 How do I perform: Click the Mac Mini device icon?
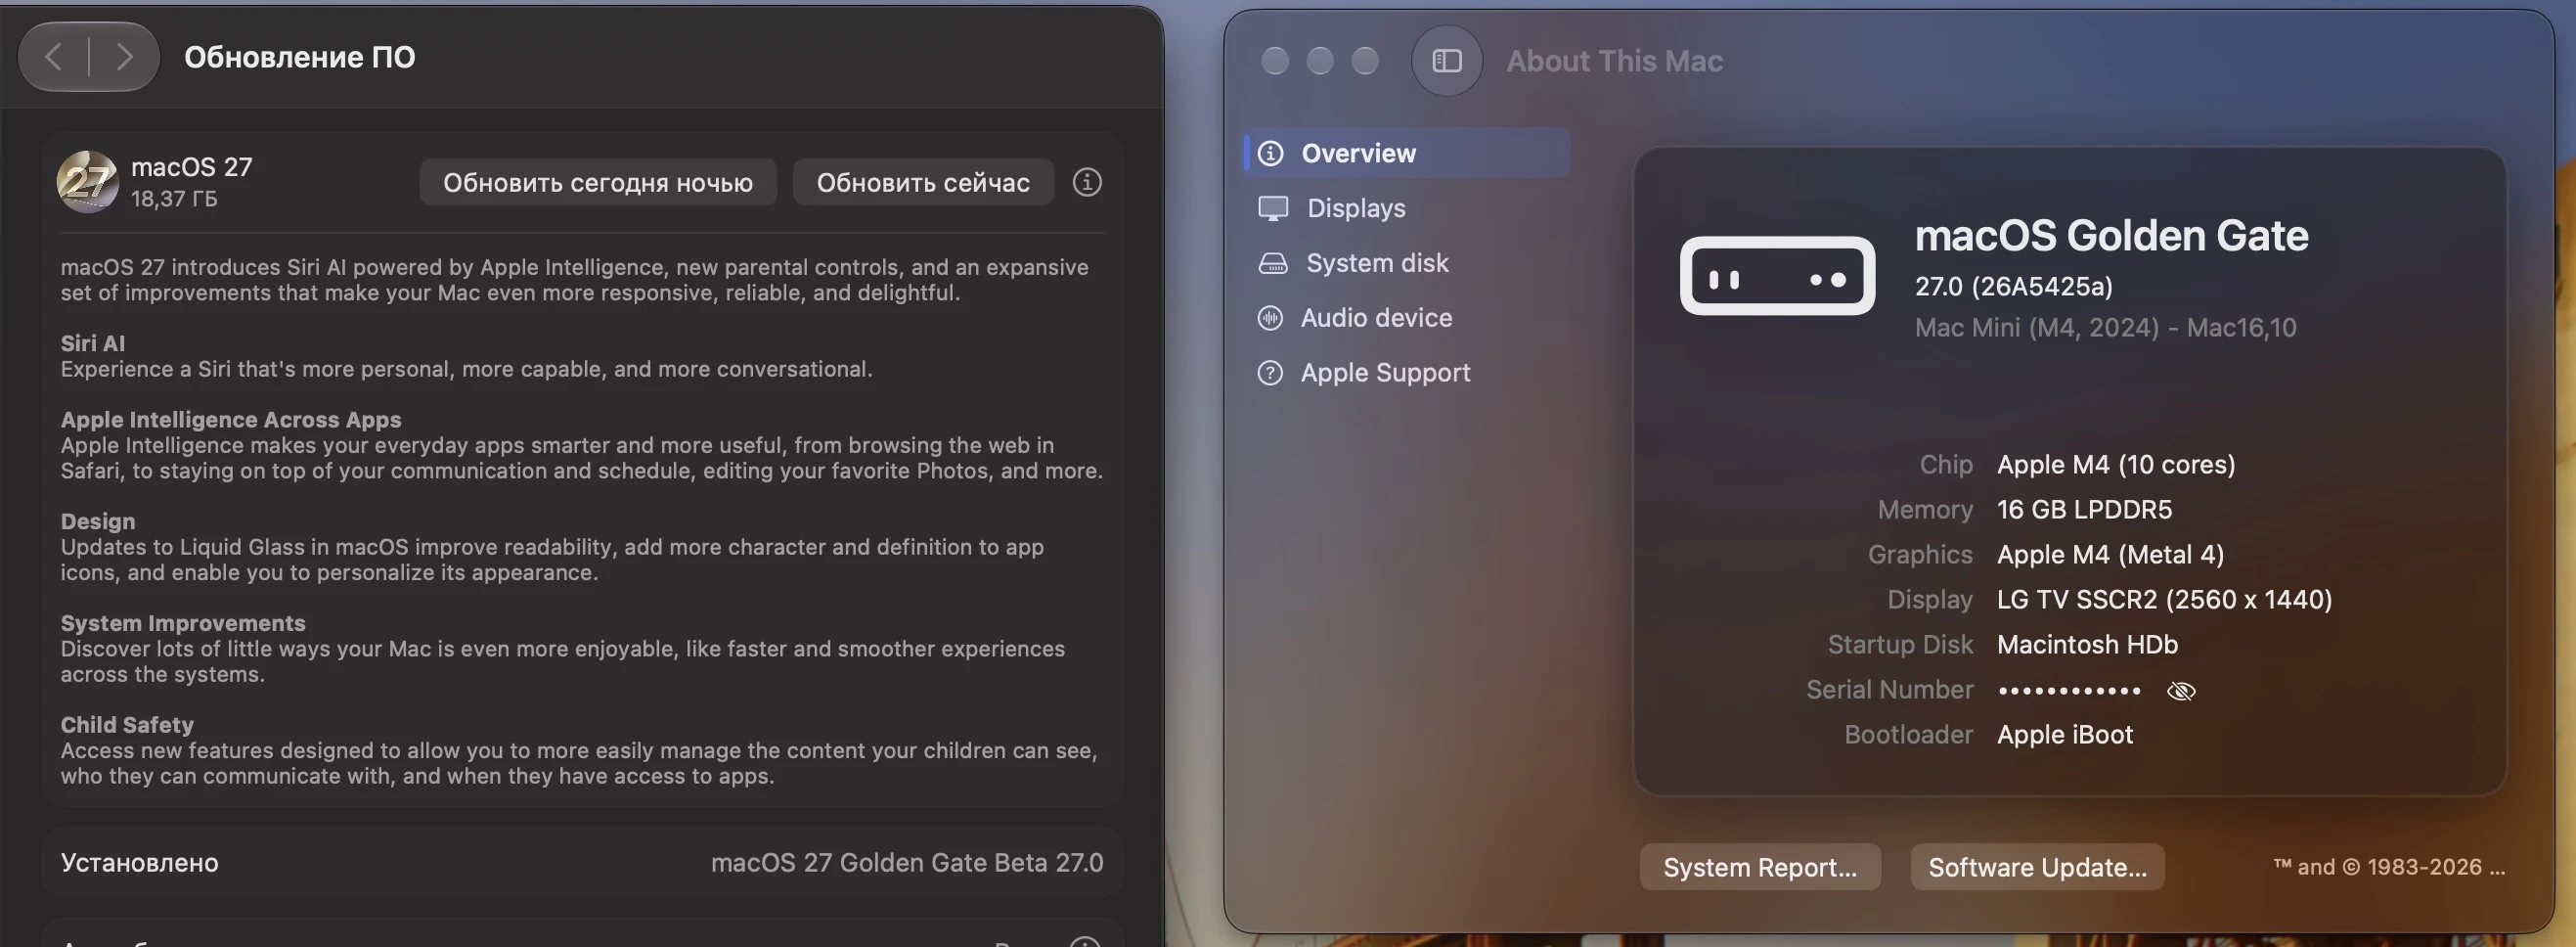(1777, 276)
